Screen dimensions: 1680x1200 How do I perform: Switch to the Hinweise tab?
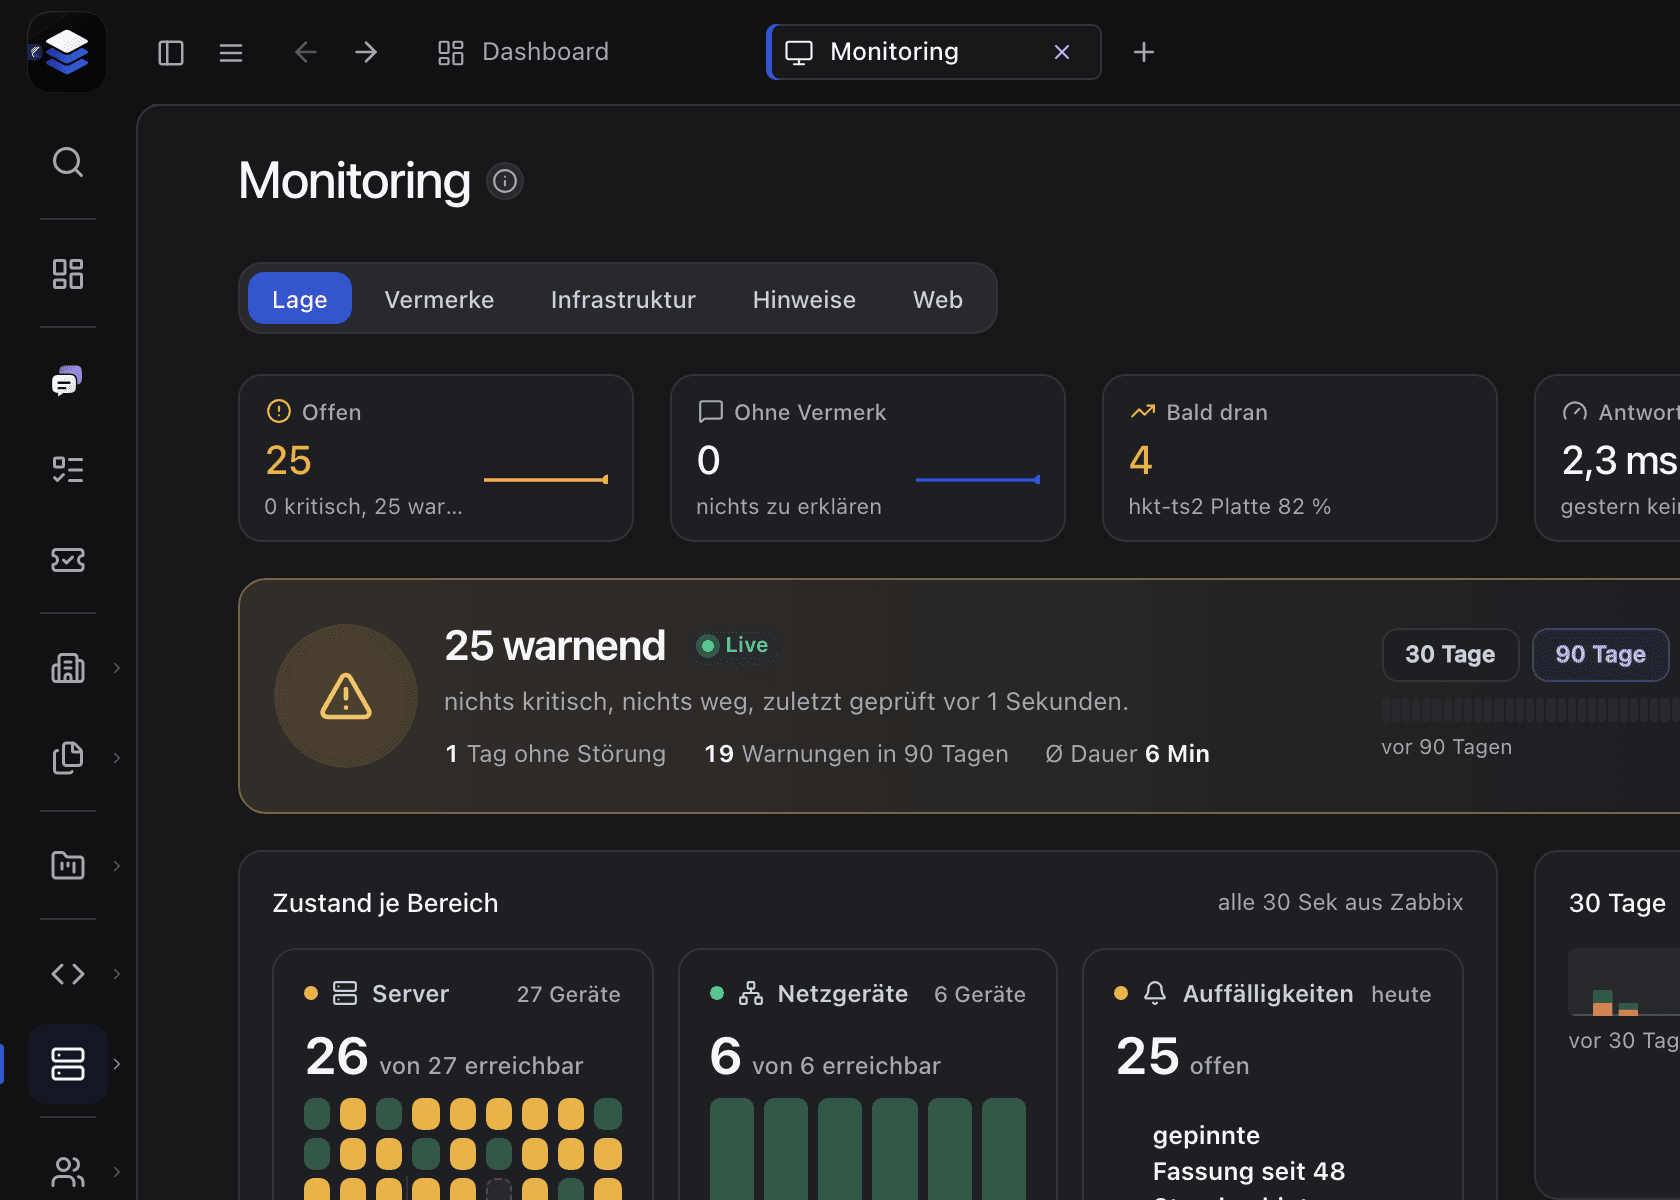804,299
